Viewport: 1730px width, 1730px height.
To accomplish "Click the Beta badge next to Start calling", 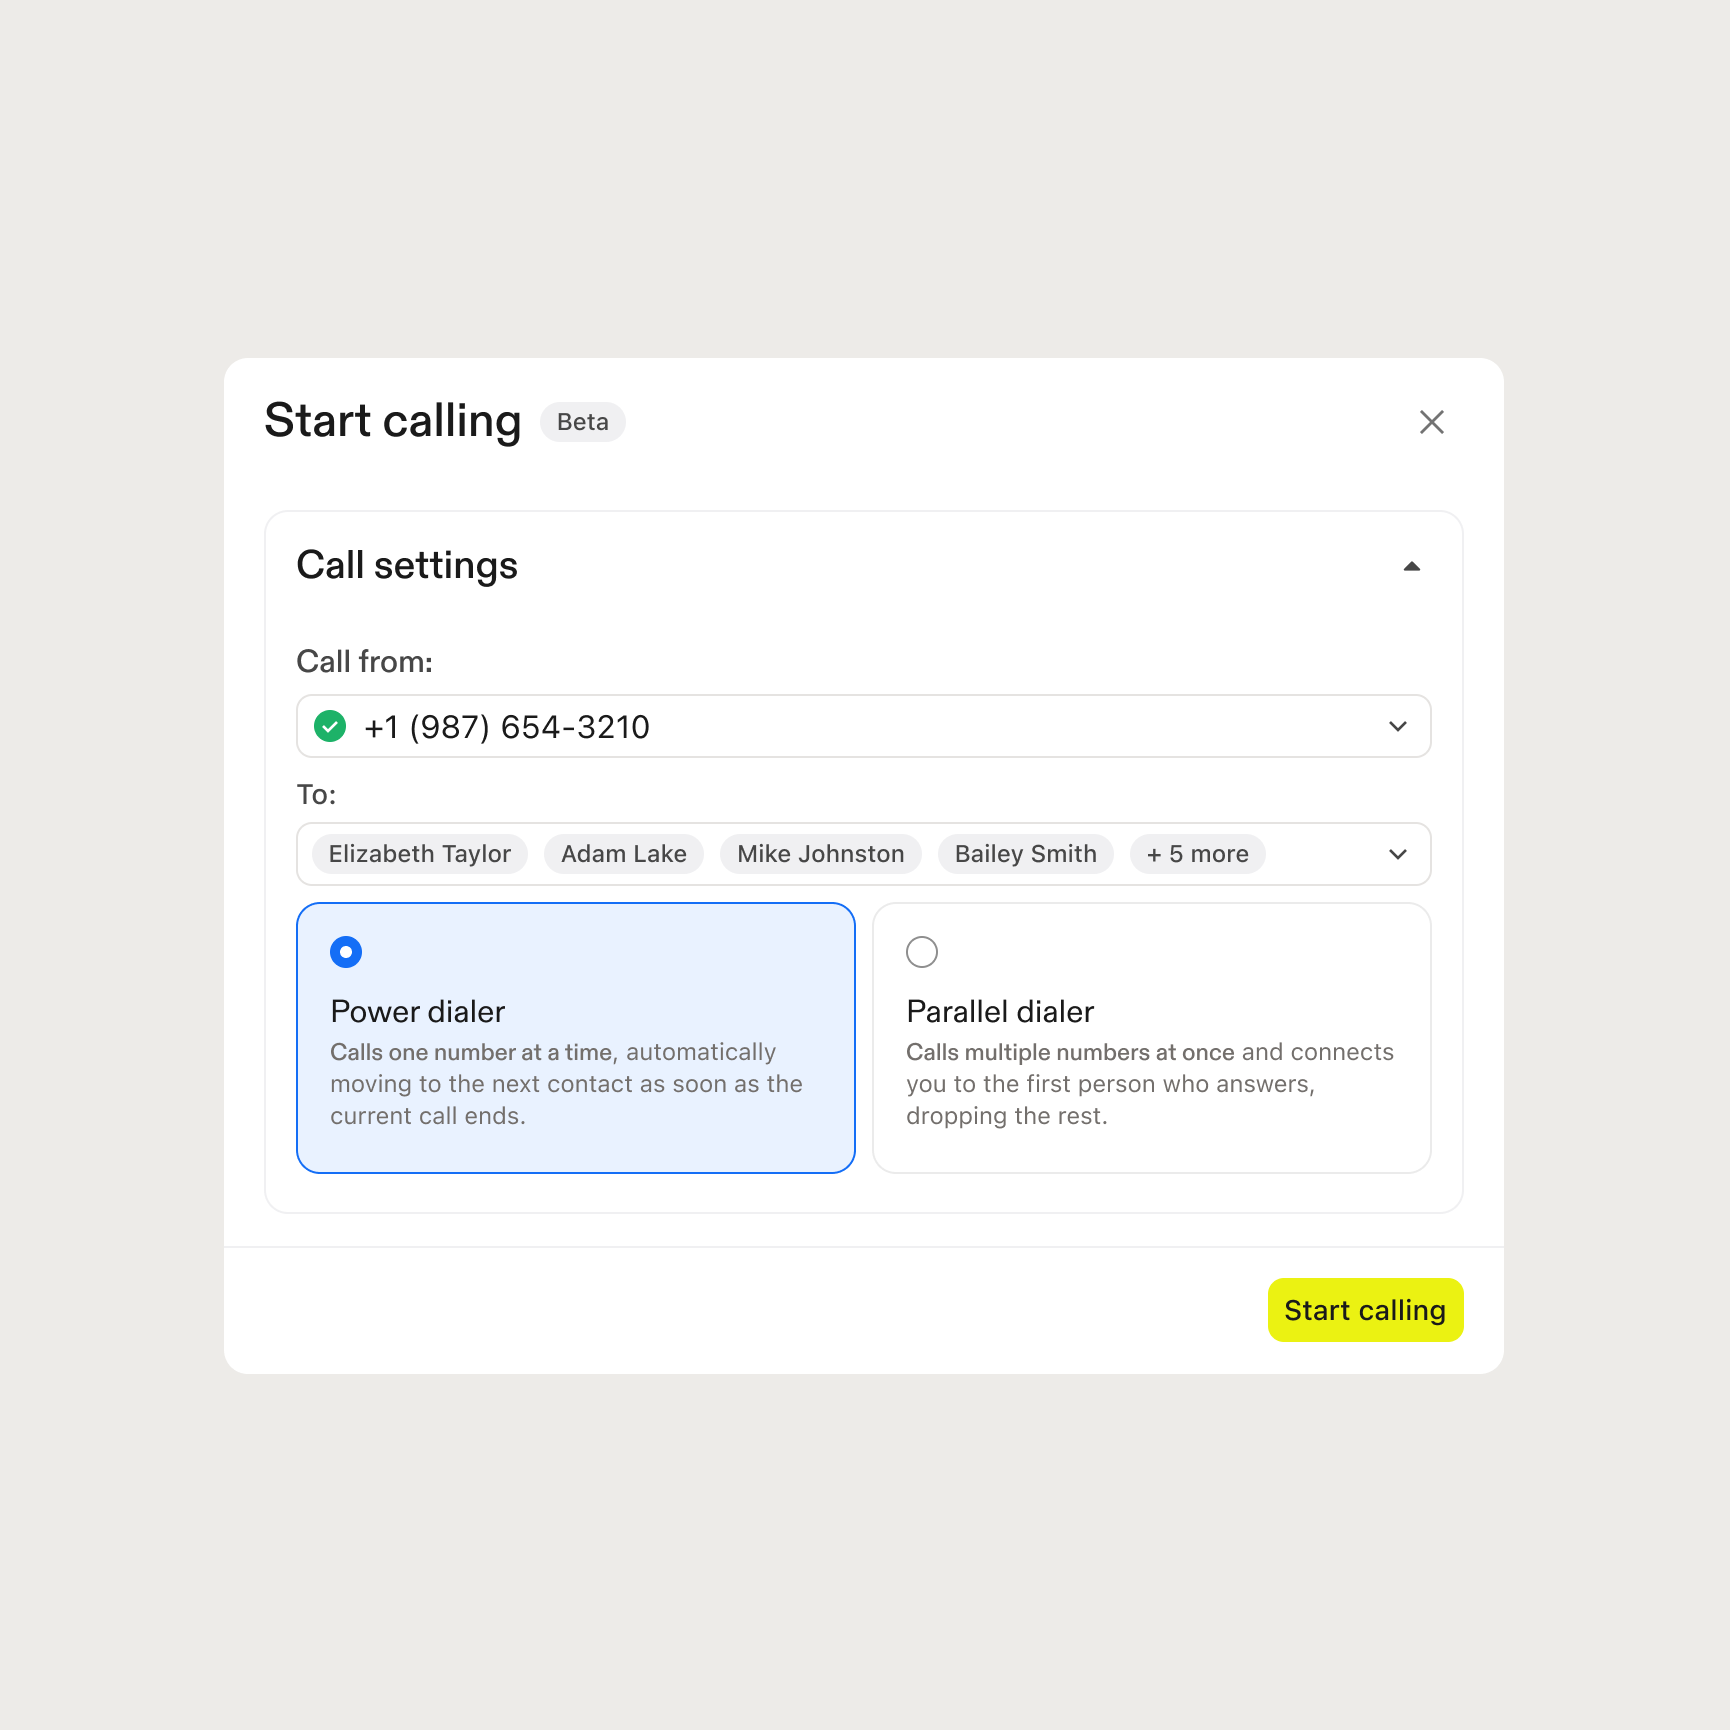I will point(582,422).
